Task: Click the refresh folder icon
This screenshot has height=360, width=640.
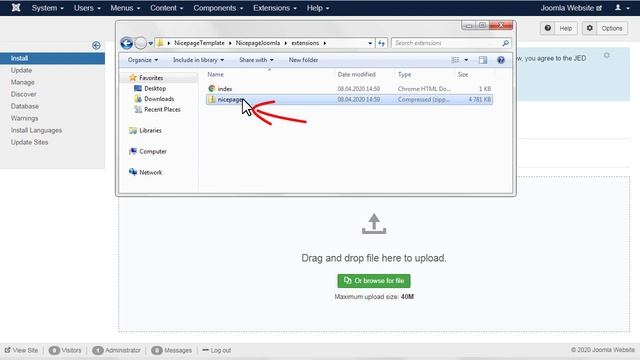Action: tap(381, 43)
